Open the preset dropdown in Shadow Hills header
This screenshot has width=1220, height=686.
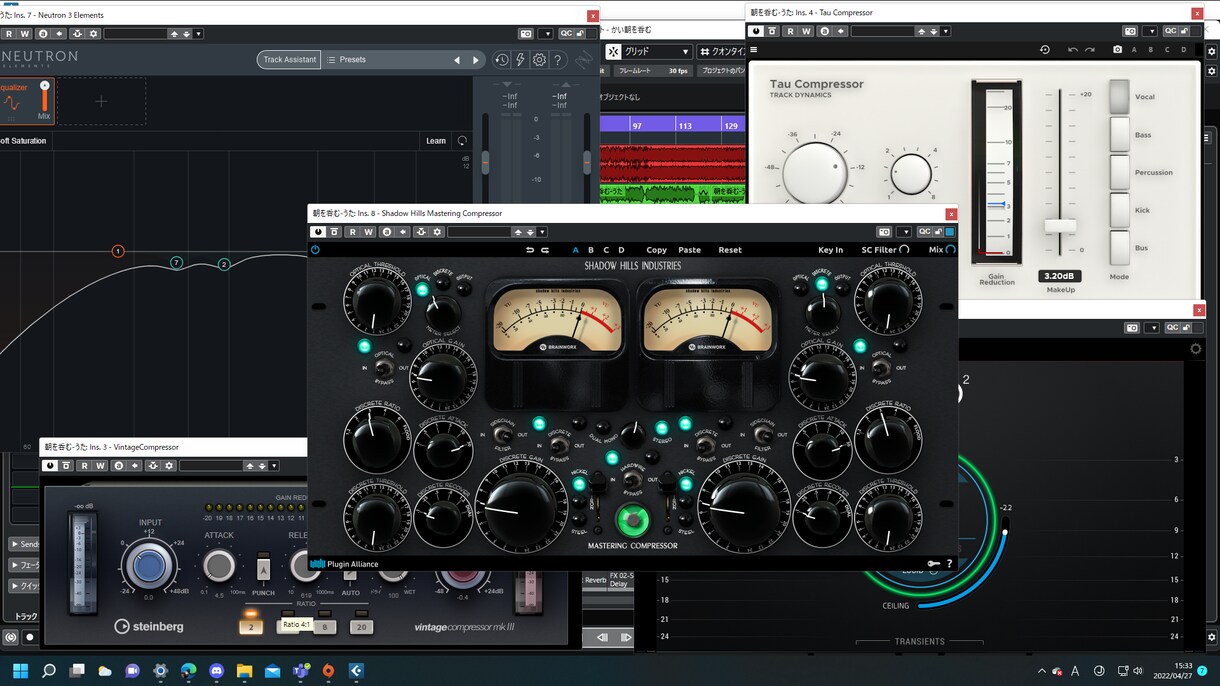(x=542, y=232)
